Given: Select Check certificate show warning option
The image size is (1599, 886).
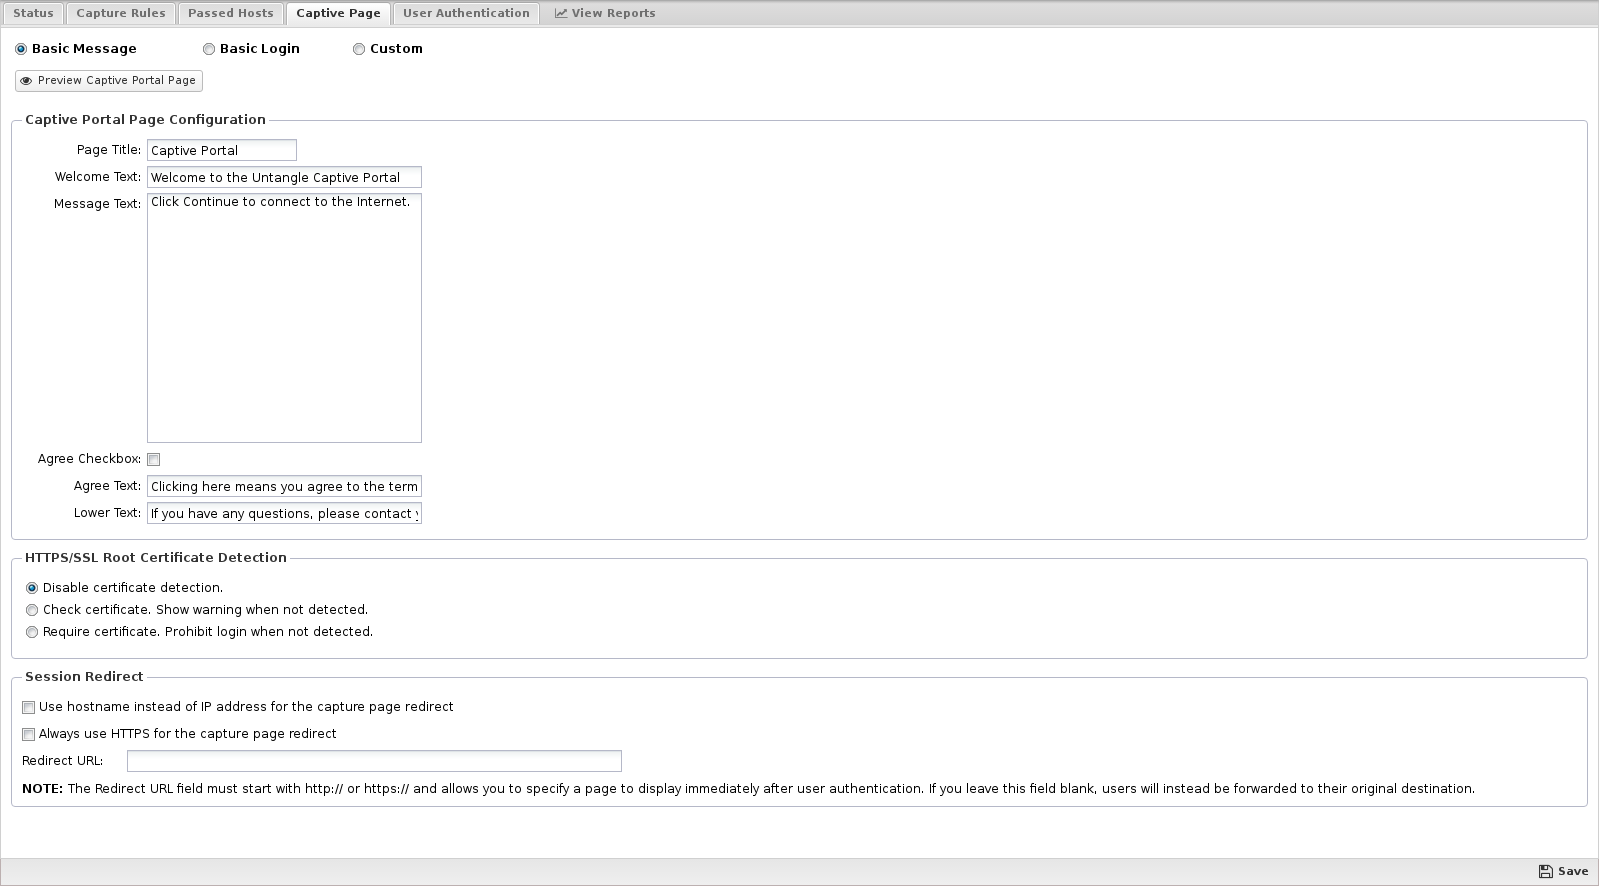Looking at the screenshot, I should coord(32,610).
